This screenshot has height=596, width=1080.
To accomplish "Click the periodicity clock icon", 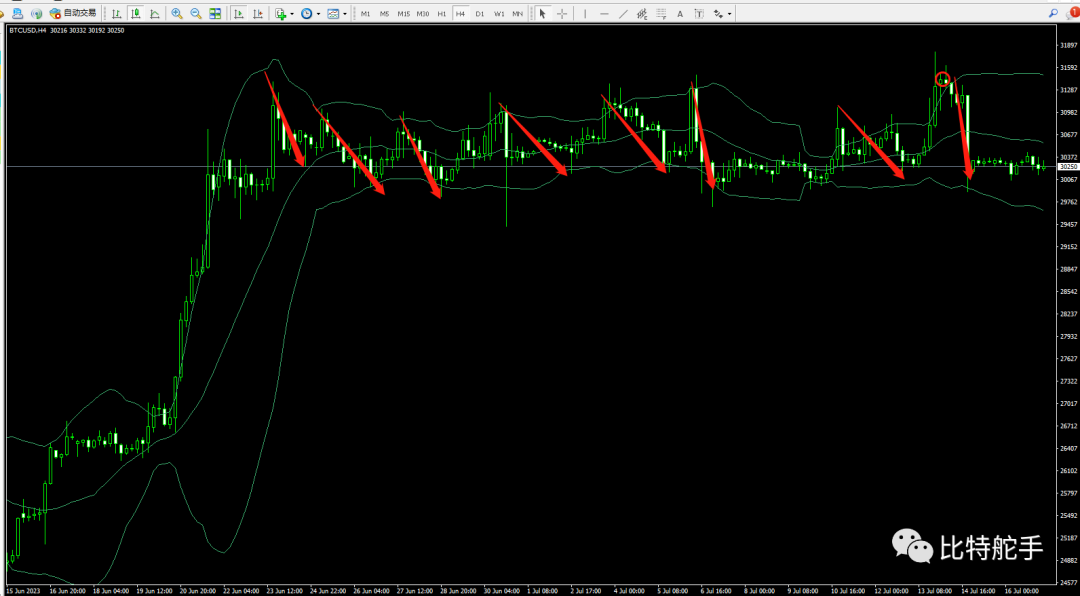I will [306, 13].
